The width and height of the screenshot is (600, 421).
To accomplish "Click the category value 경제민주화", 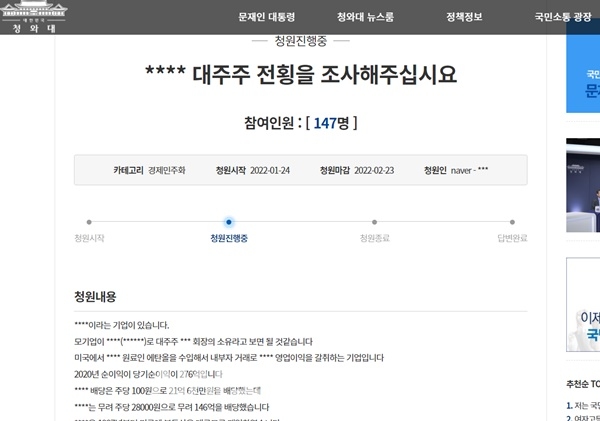I will tap(167, 170).
